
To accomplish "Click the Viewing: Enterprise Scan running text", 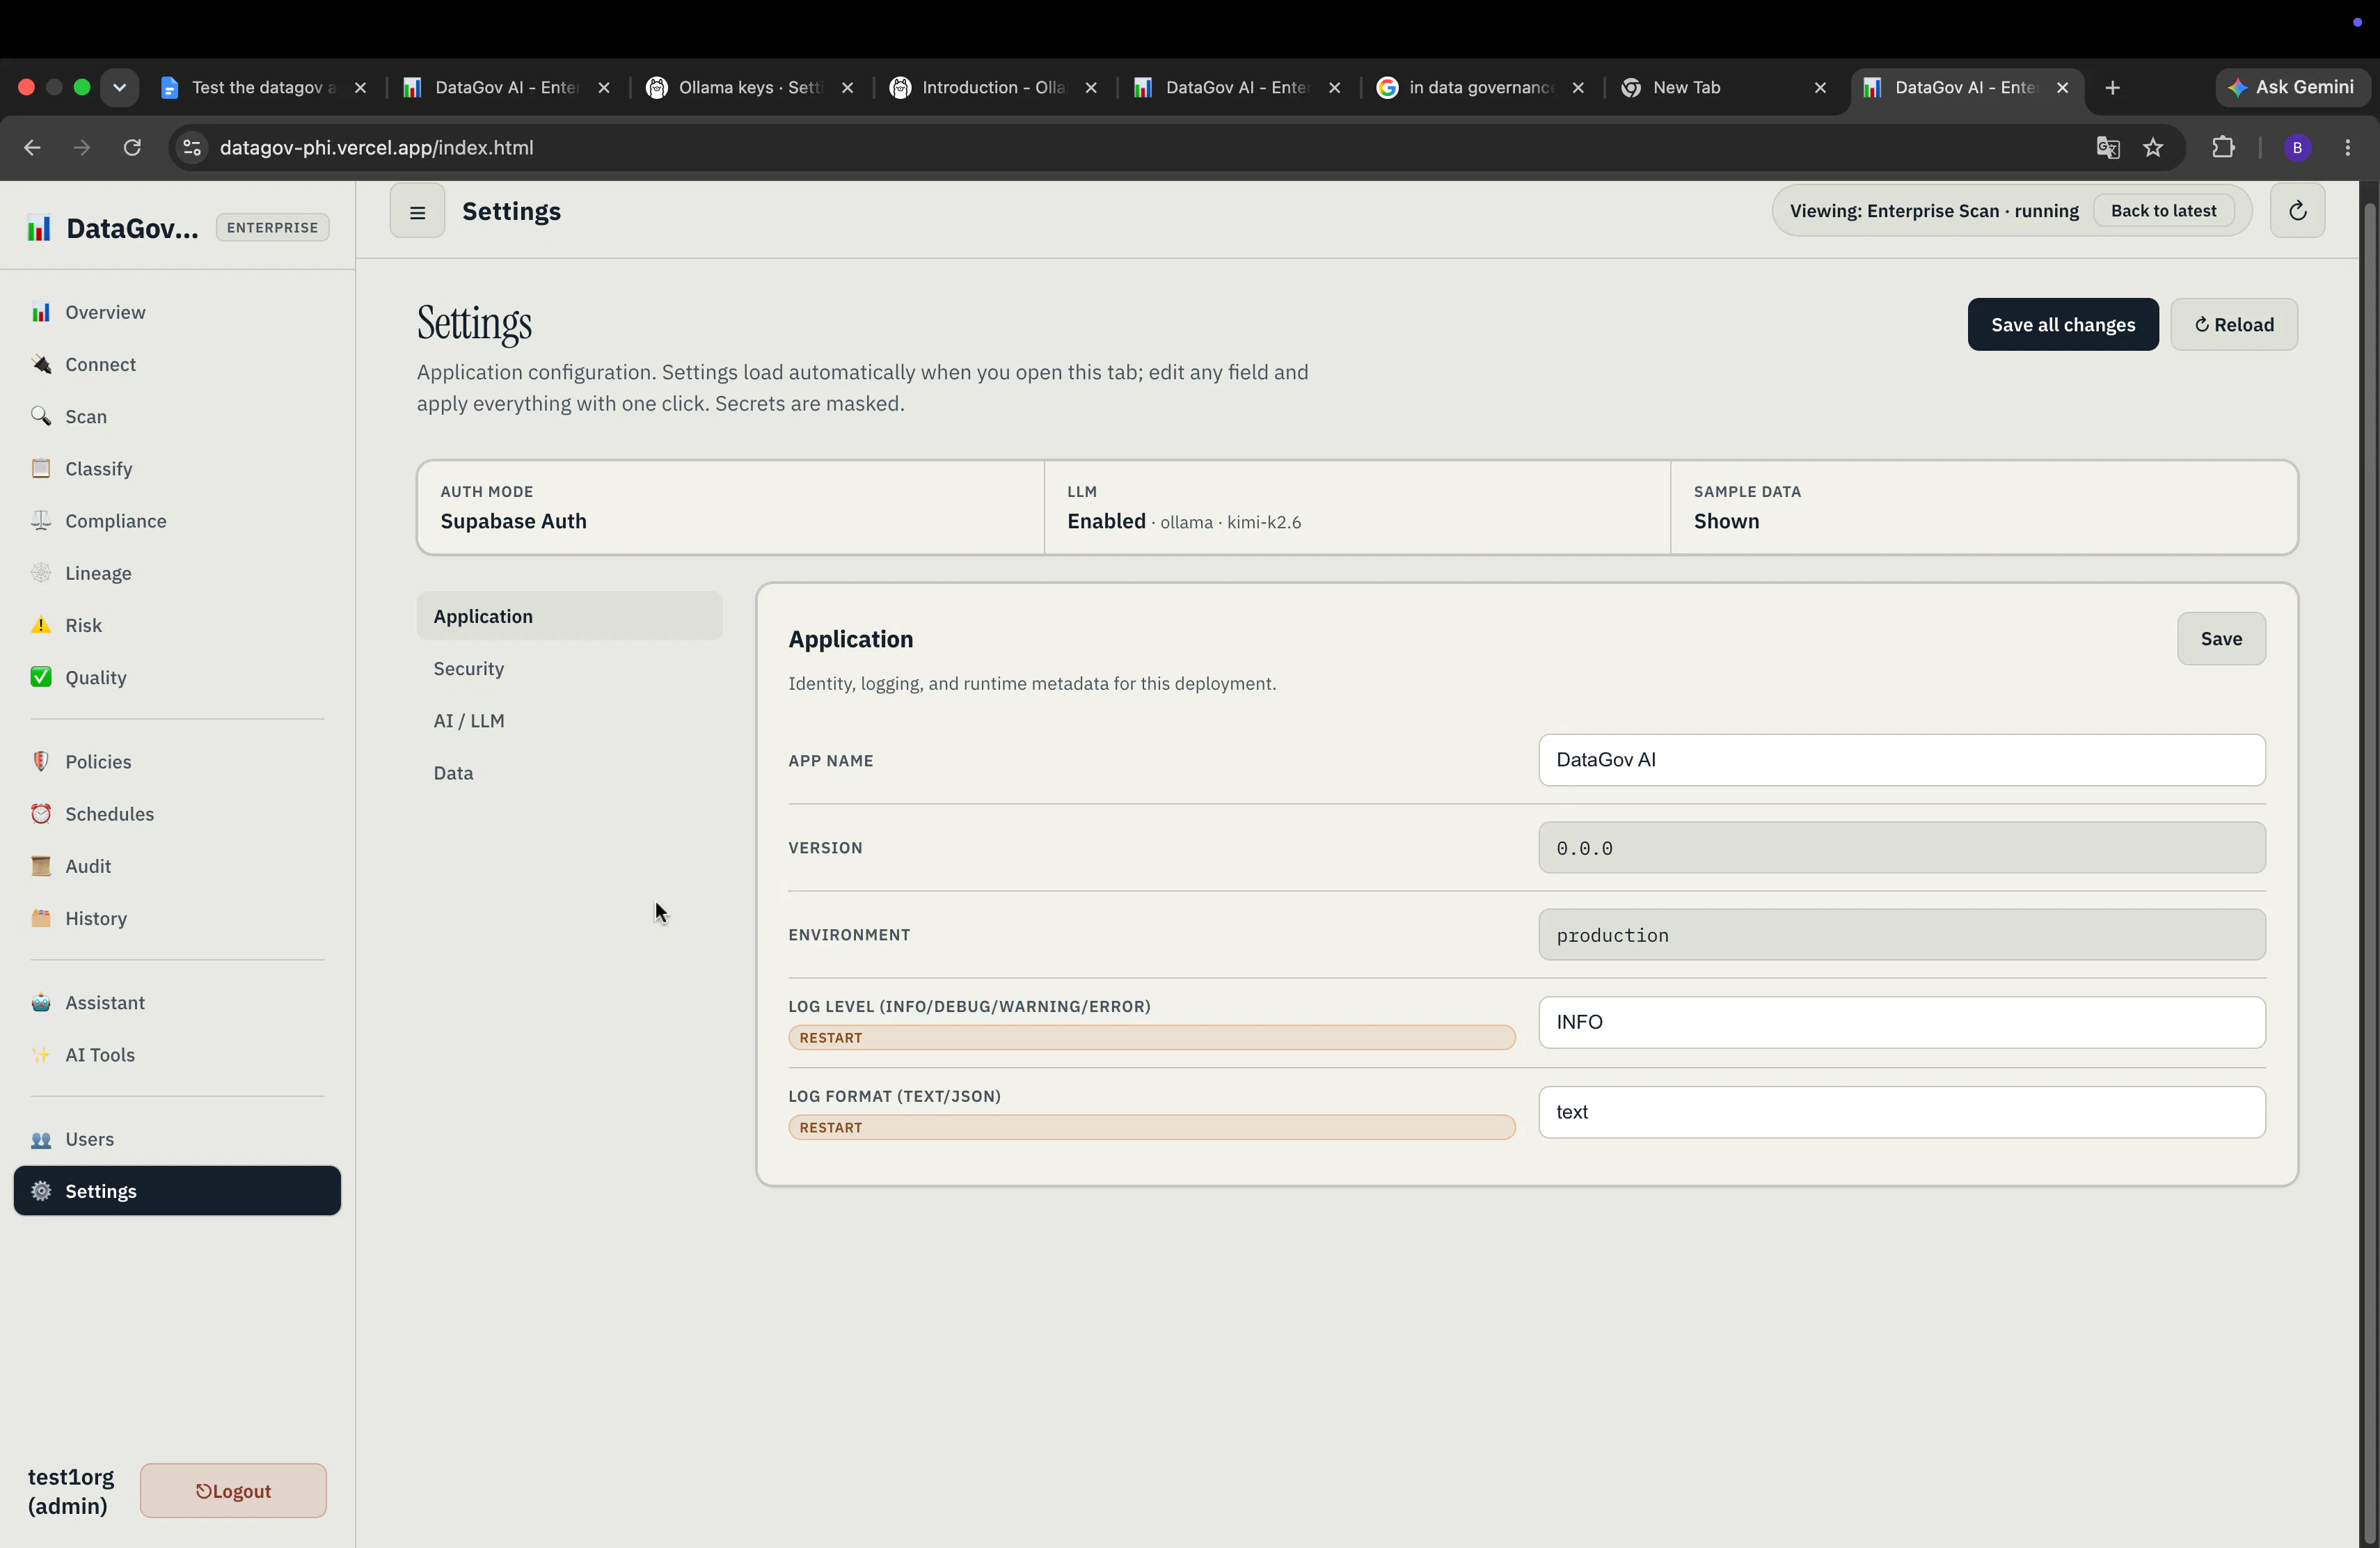I will (x=1933, y=211).
